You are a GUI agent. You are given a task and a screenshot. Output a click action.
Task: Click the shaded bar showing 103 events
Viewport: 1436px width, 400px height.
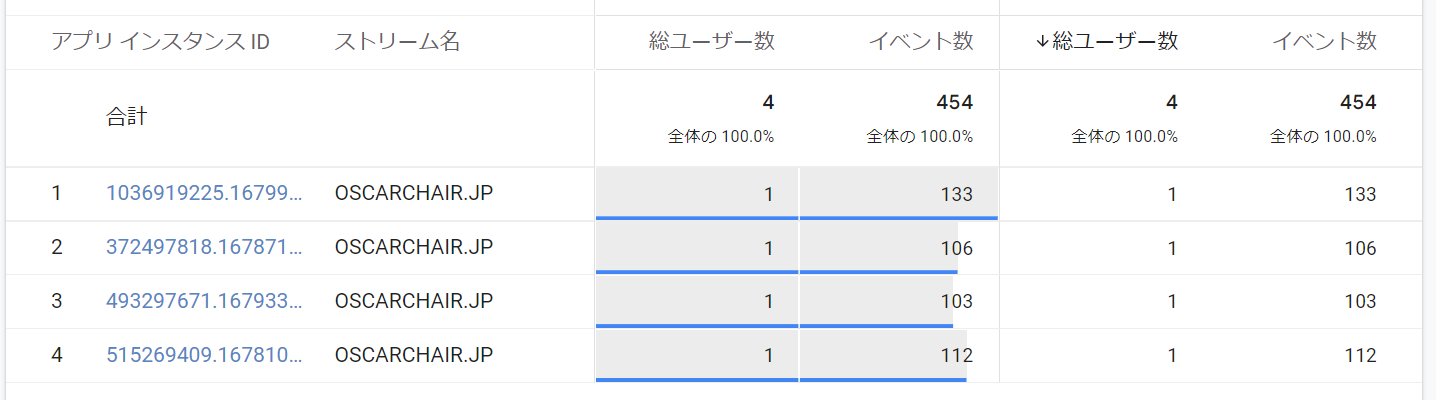[876, 301]
